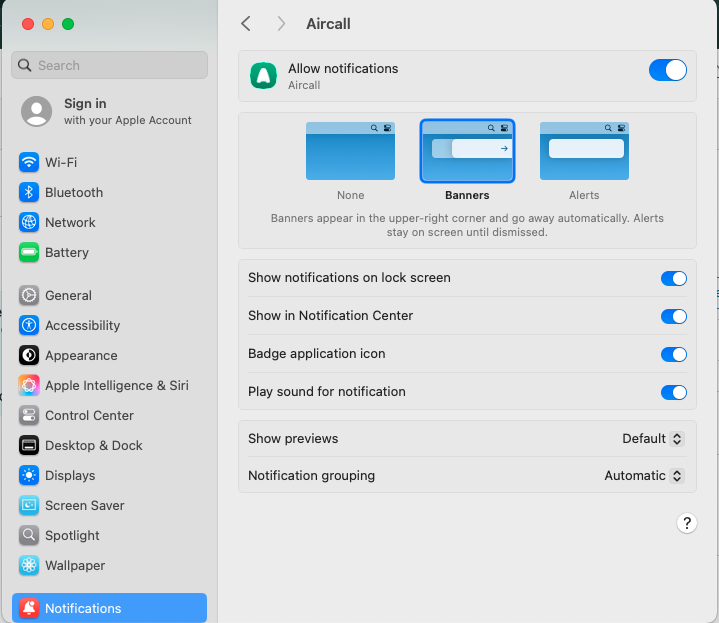
Task: Click the Accessibility icon
Action: (29, 325)
